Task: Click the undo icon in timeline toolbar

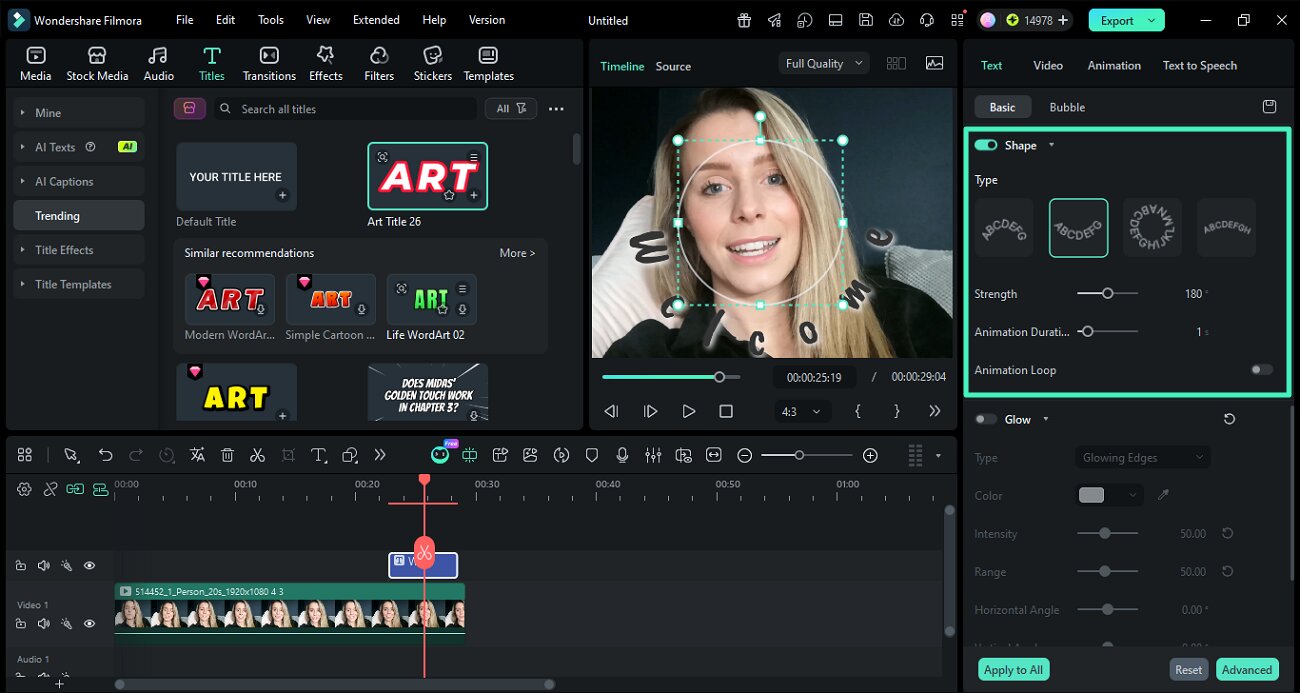Action: coord(105,455)
